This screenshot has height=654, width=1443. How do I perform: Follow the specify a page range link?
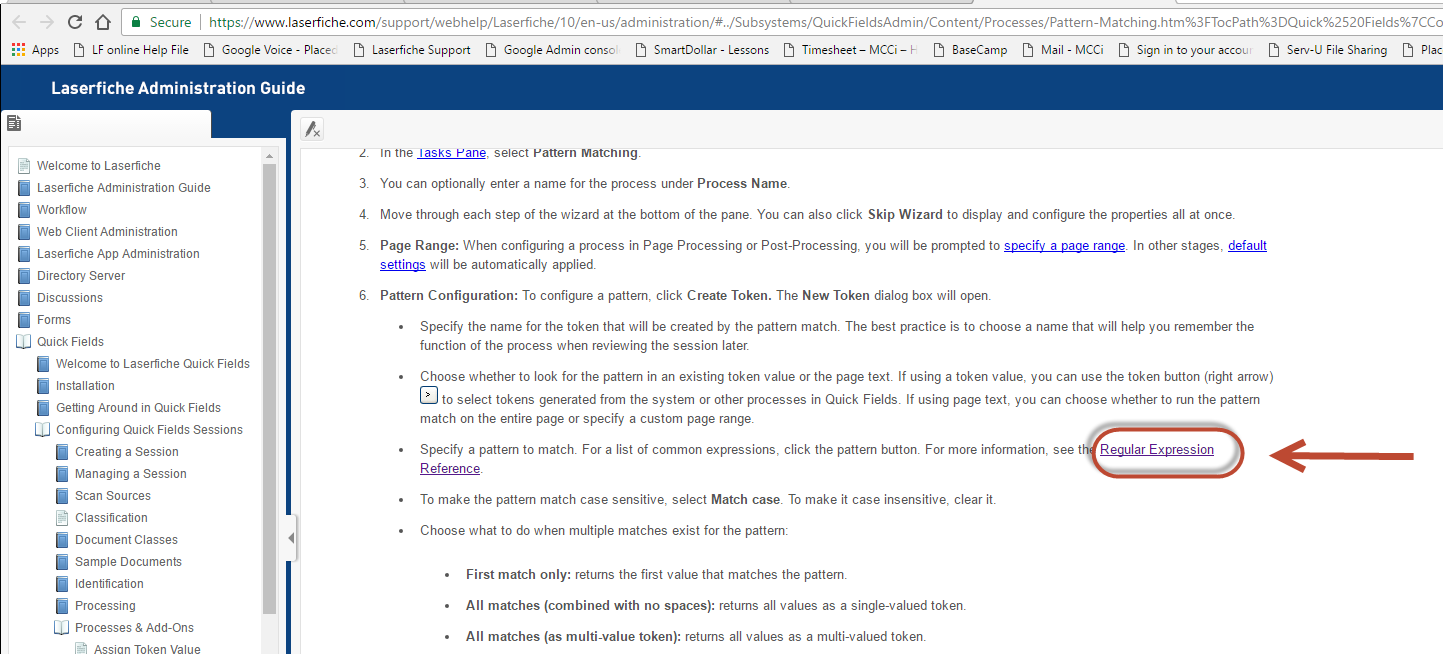[x=1064, y=245]
